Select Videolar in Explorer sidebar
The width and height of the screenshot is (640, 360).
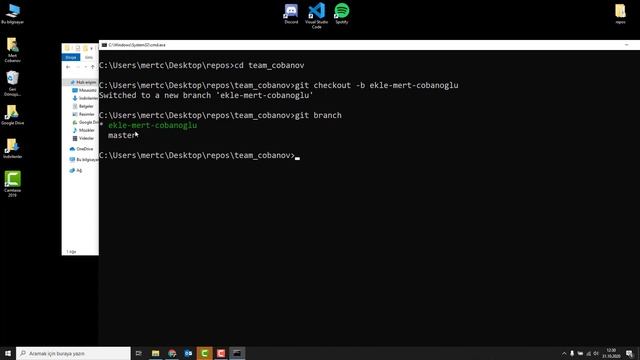83,138
